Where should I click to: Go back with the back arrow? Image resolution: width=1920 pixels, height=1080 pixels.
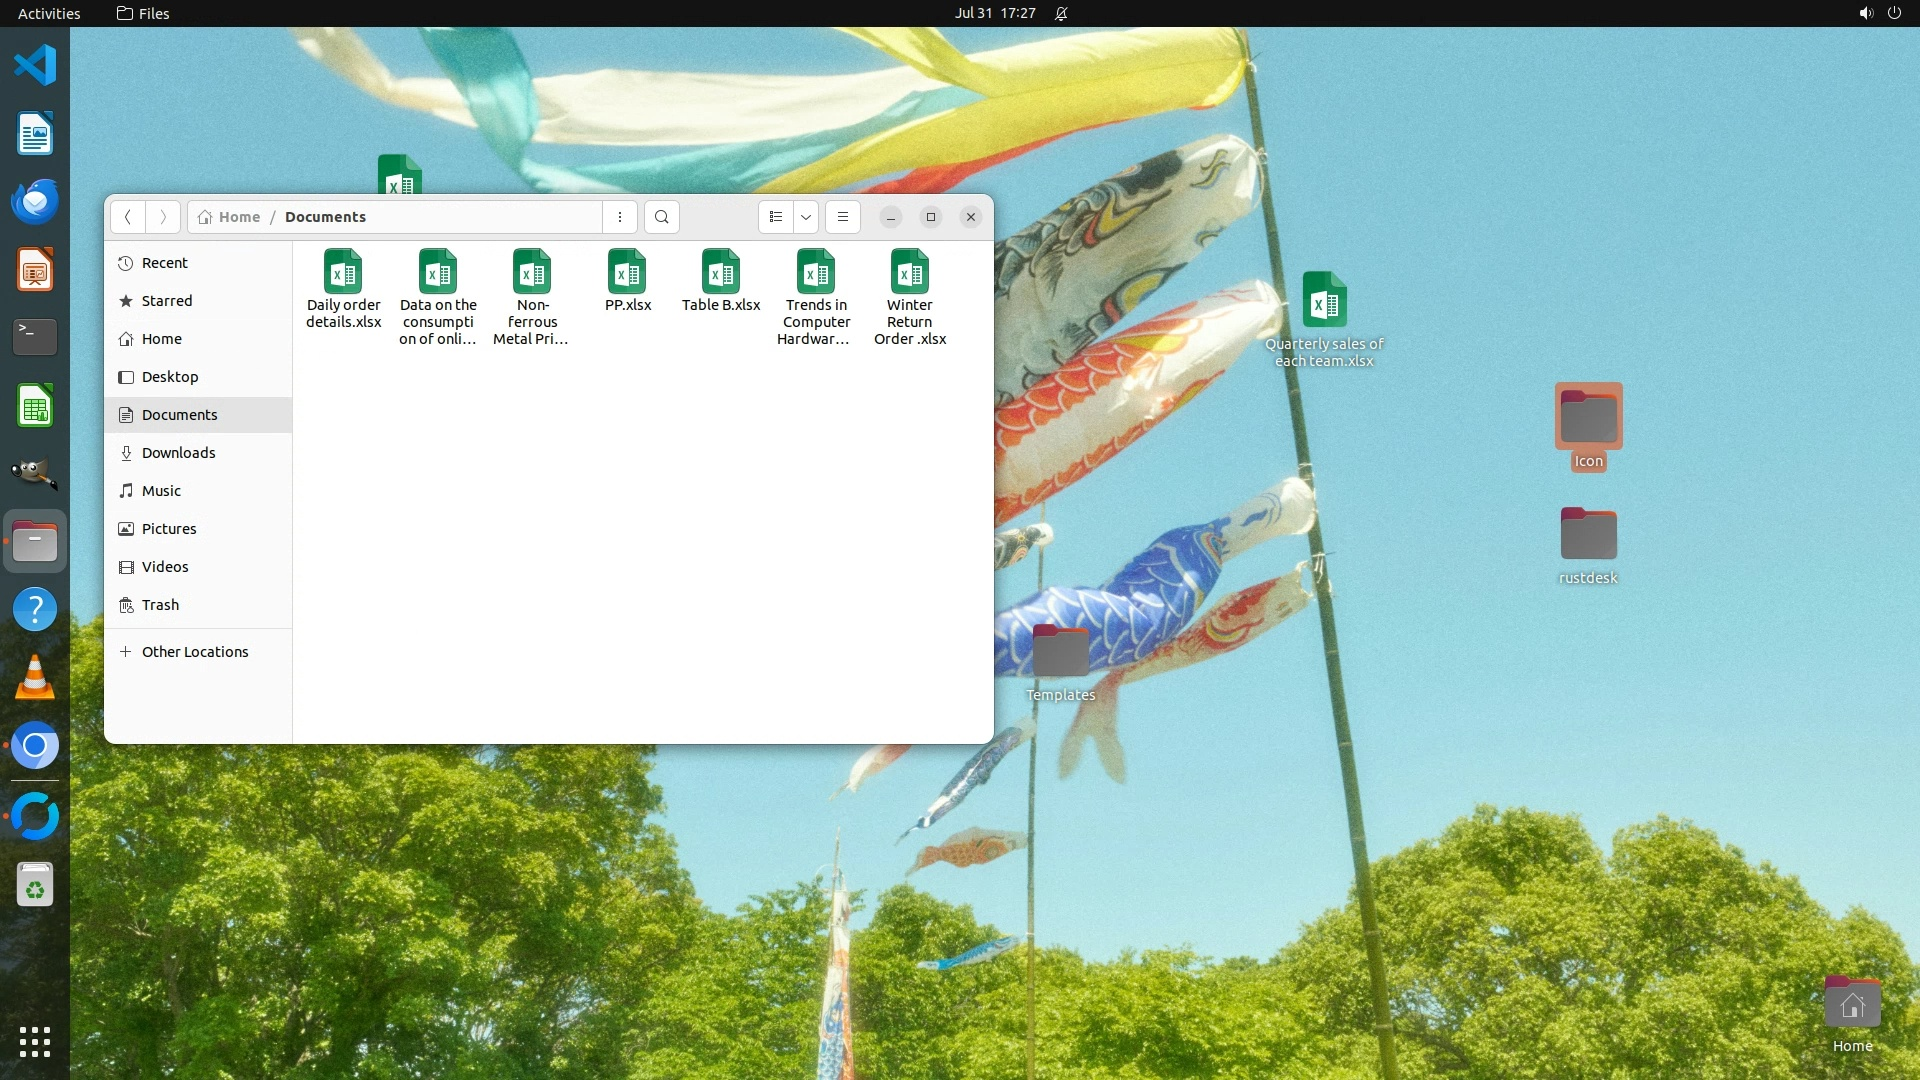(x=128, y=217)
